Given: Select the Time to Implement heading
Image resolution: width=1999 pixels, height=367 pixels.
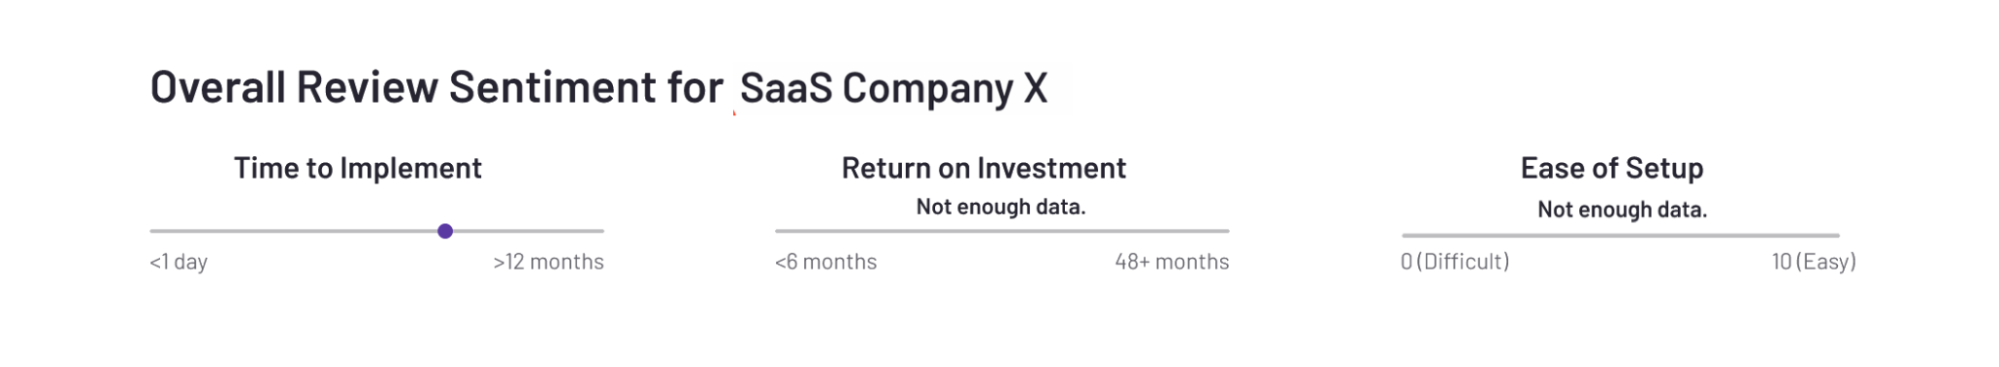Looking at the screenshot, I should (x=358, y=168).
